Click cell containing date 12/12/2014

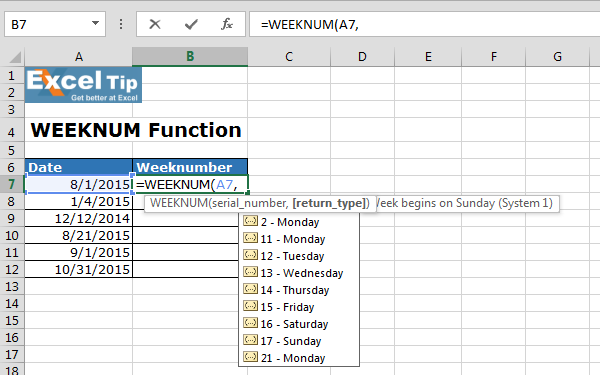click(78, 218)
